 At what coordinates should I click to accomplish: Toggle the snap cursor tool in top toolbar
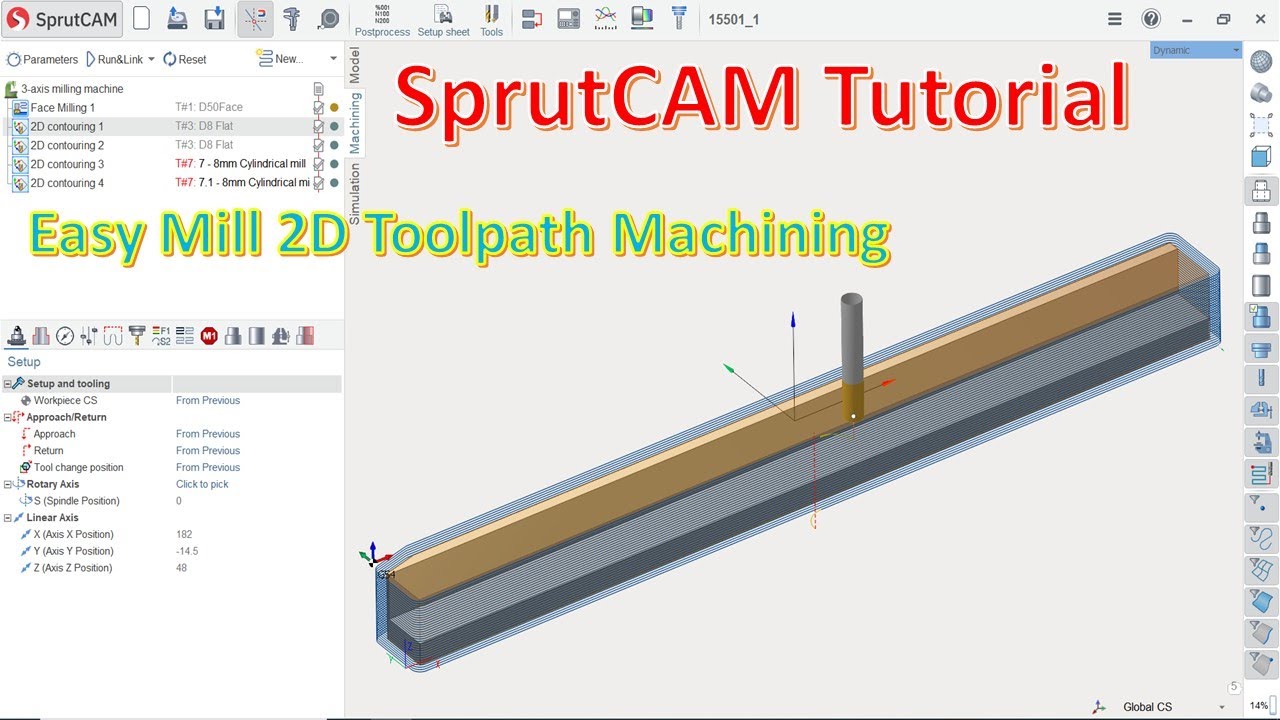(256, 19)
